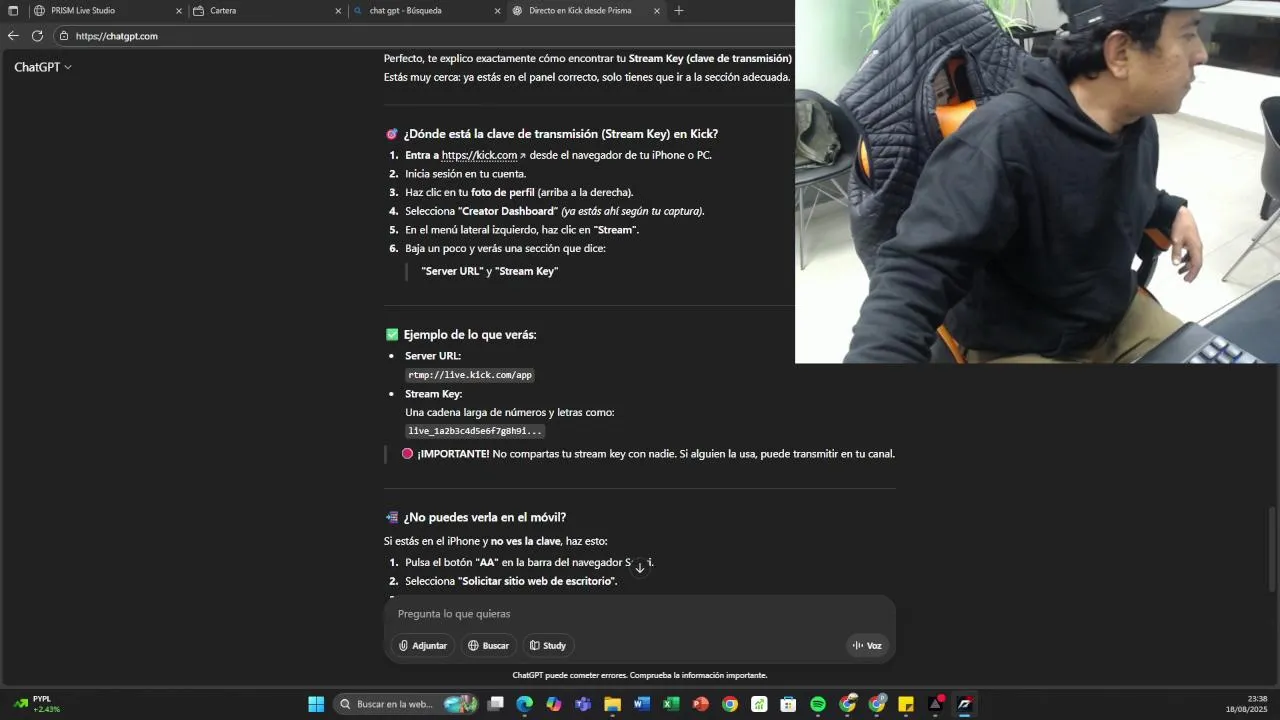Viewport: 1280px width, 720px height.
Task: Open Sticky Notes from the taskbar
Action: click(906, 704)
